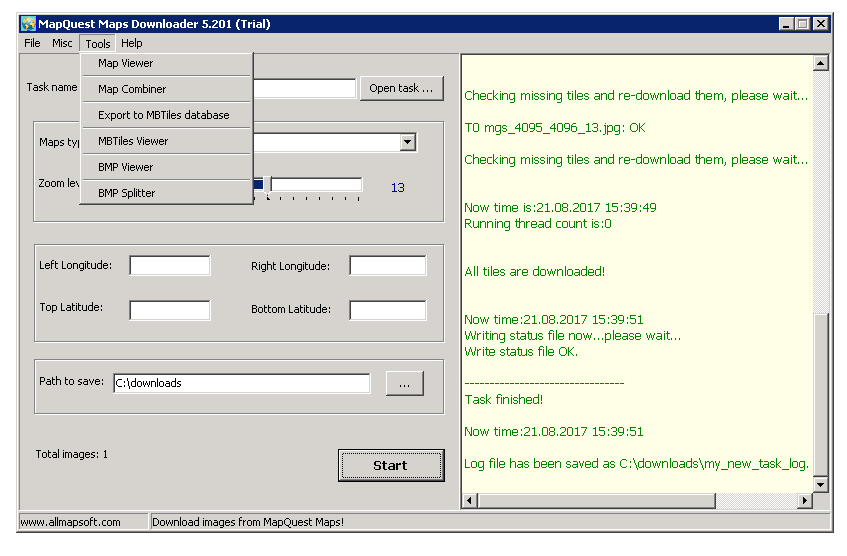Viewport: 847px width, 556px height.
Task: Click in the Task name field
Action: [x=305, y=88]
